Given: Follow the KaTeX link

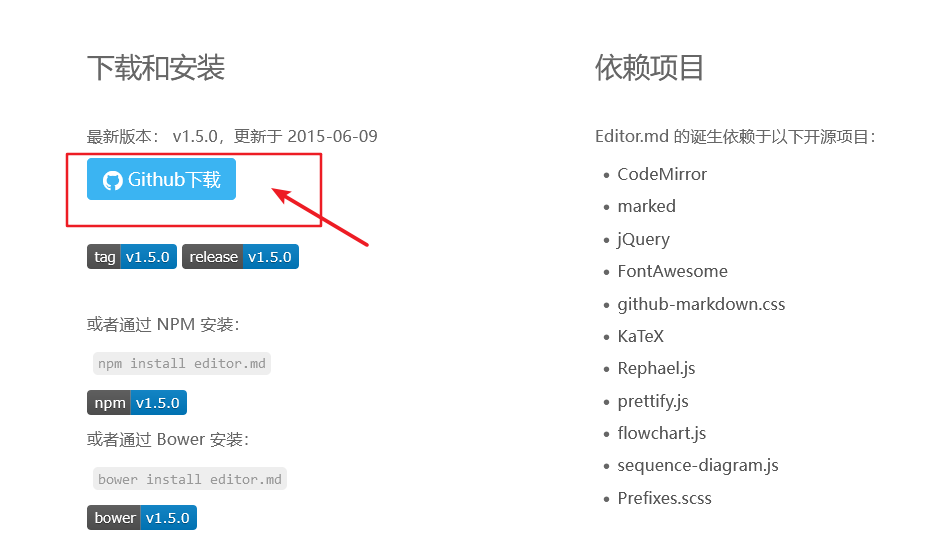Looking at the screenshot, I should click(x=640, y=336).
